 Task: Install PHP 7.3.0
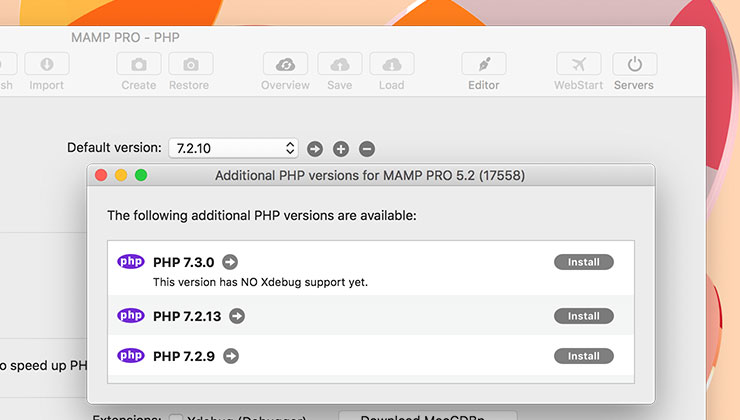click(x=584, y=262)
